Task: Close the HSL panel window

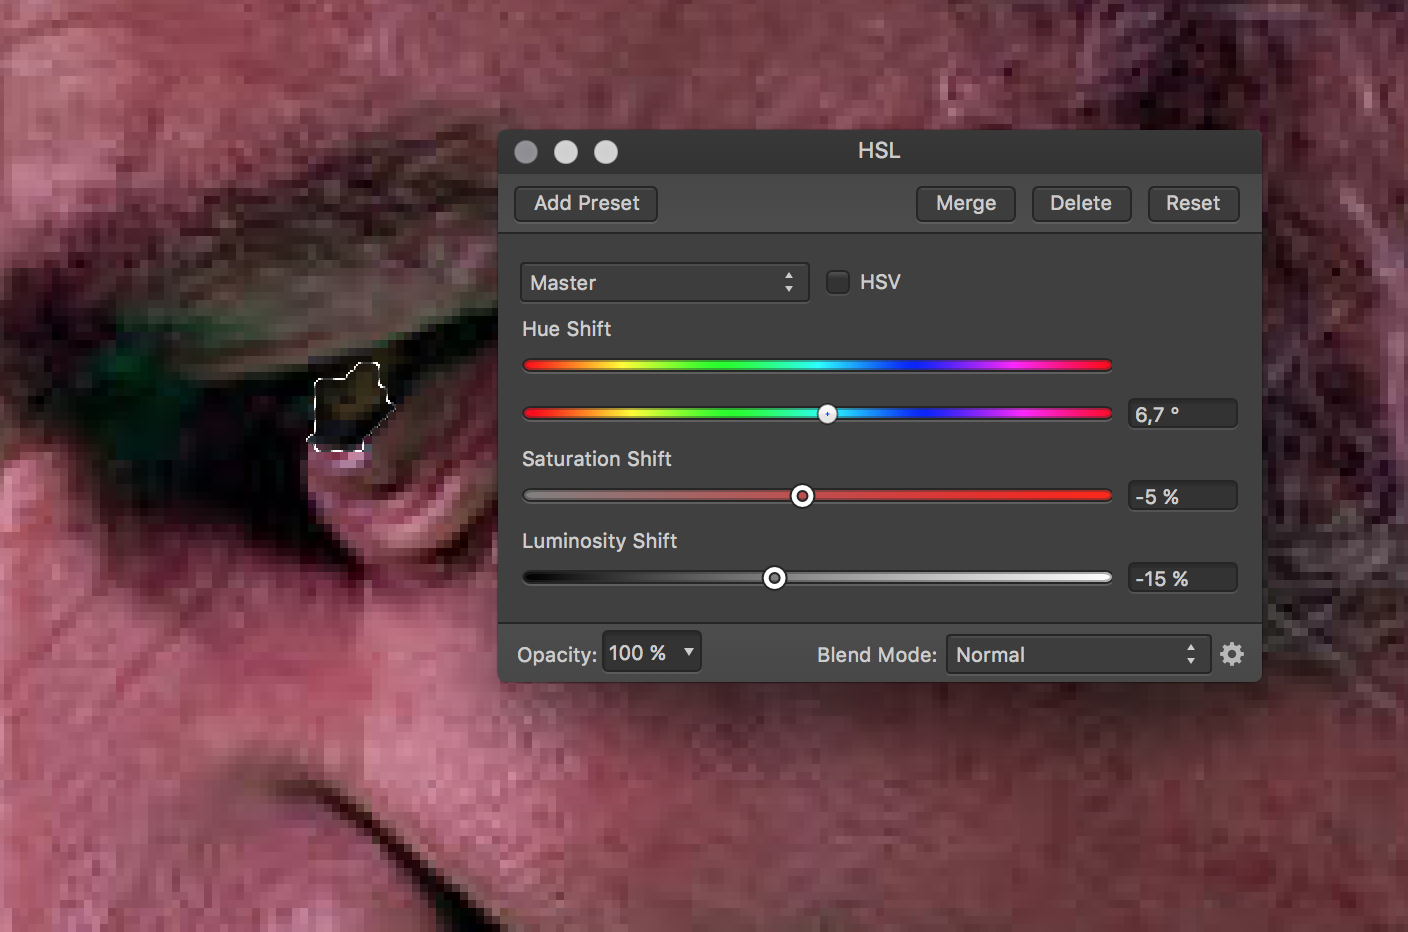Action: click(x=526, y=152)
